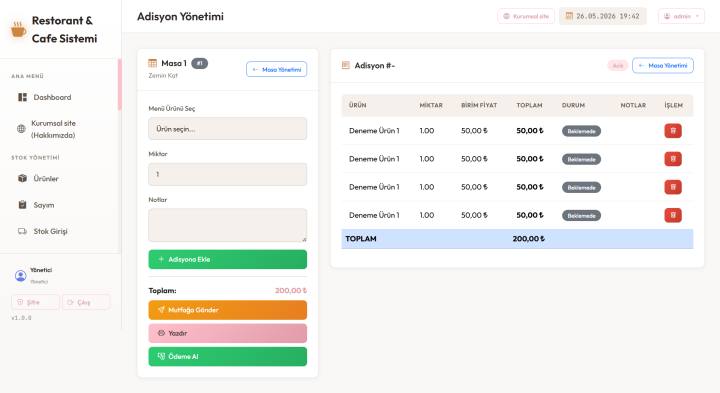
Task: Click the Adisyon receipt icon
Action: pyautogui.click(x=346, y=65)
